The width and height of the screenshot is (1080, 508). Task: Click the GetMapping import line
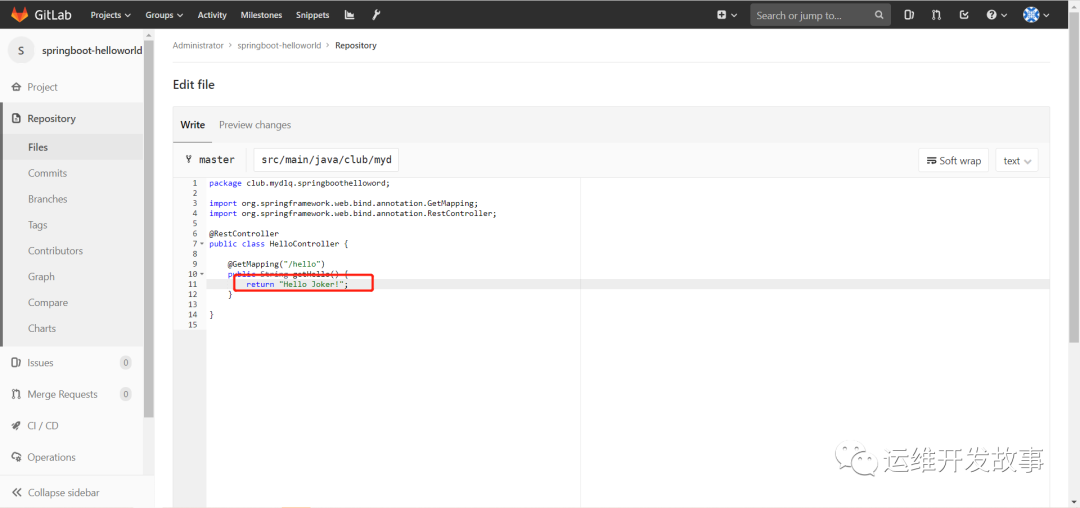pos(344,204)
